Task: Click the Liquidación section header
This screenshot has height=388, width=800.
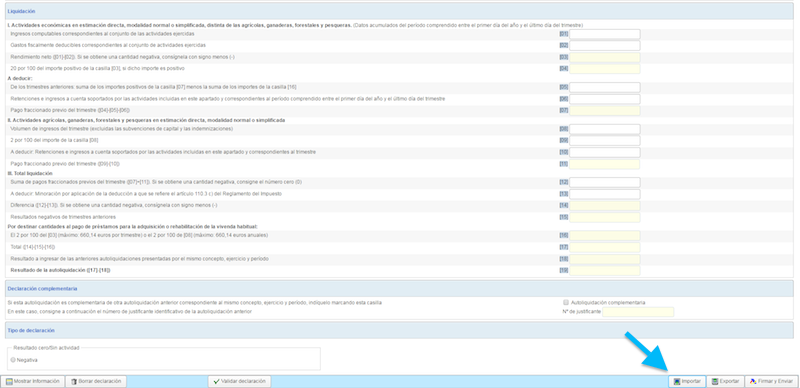Action: pos(399,11)
